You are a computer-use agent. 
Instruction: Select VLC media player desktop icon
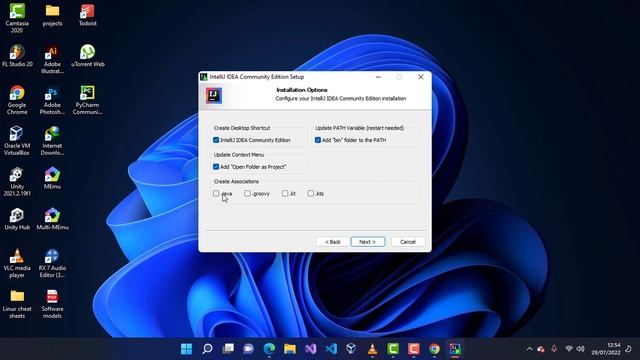pyautogui.click(x=17, y=263)
